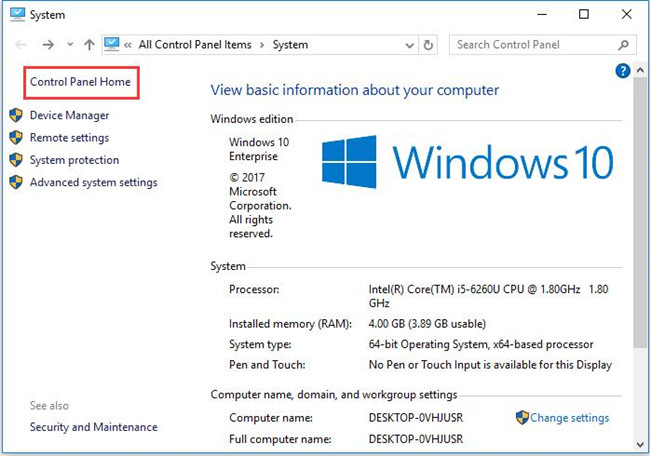
Task: Click the Back navigation arrow
Action: coord(20,45)
